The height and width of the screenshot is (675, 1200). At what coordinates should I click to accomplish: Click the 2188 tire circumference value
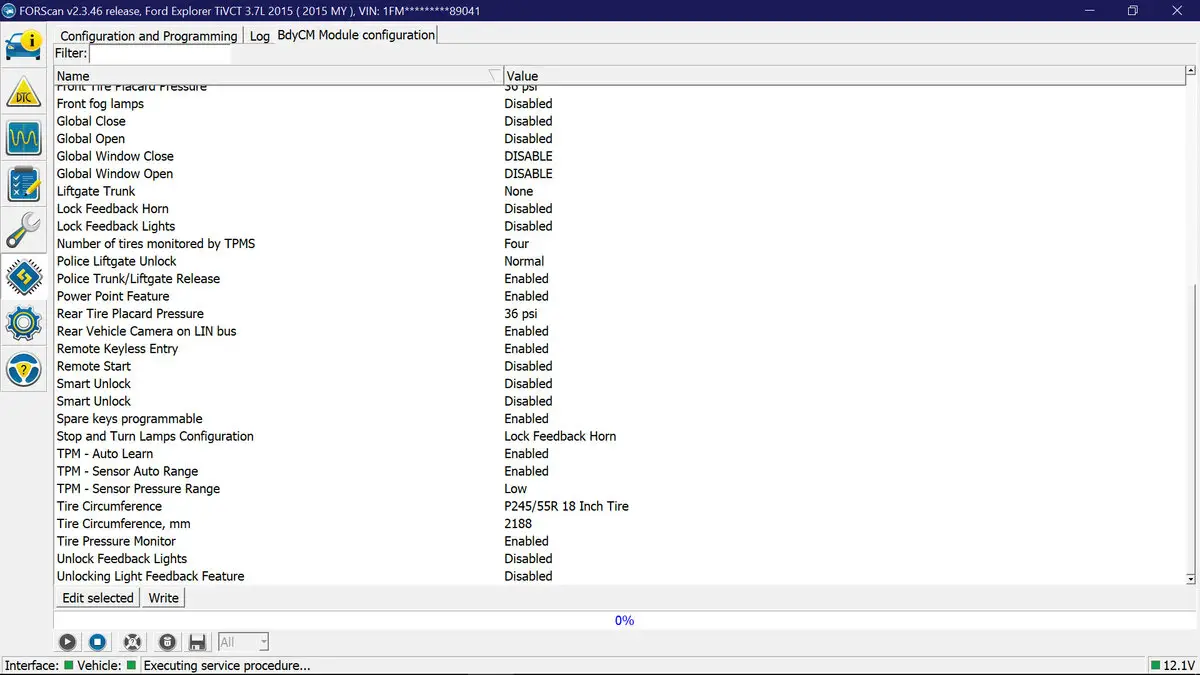[518, 524]
